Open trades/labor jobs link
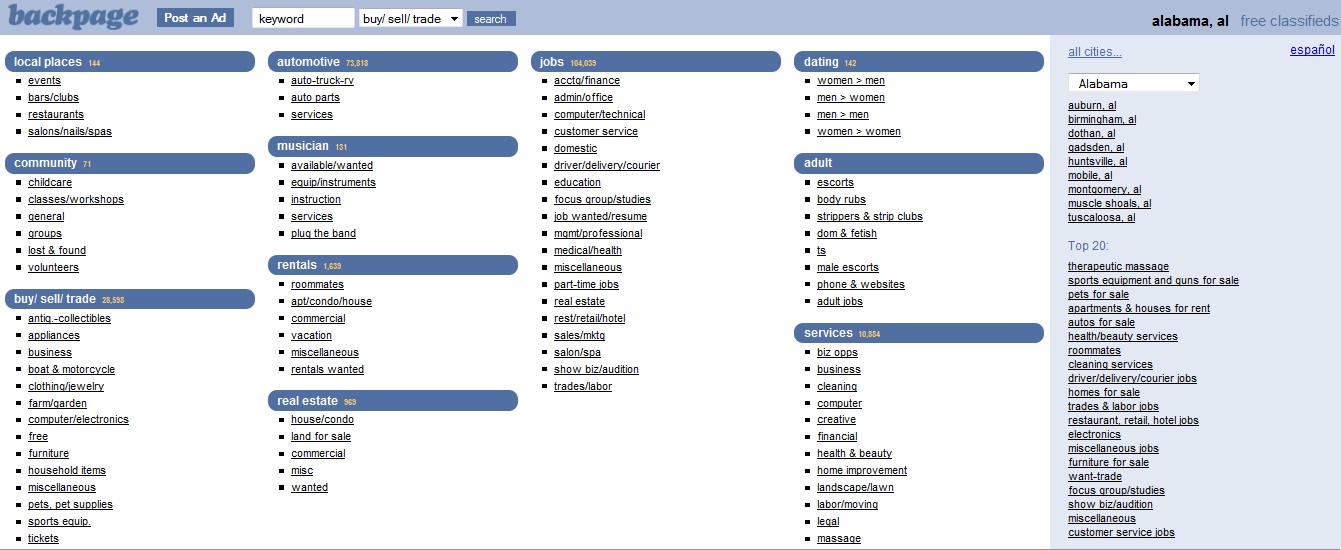Screen dimensions: 1341x550 pyautogui.click(x=583, y=387)
